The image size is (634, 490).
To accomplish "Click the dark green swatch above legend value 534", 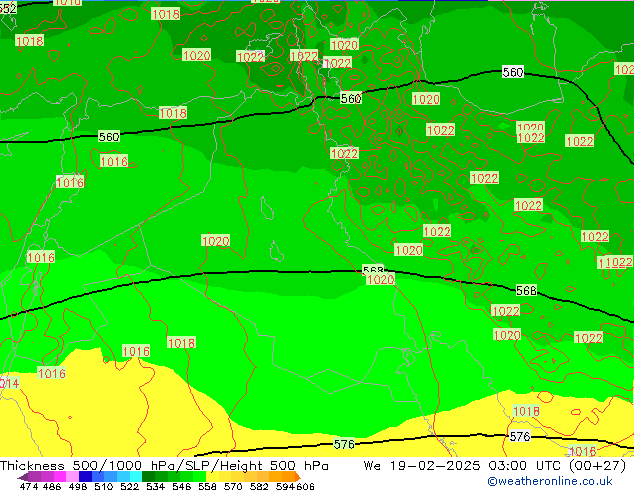I will click(x=148, y=477).
